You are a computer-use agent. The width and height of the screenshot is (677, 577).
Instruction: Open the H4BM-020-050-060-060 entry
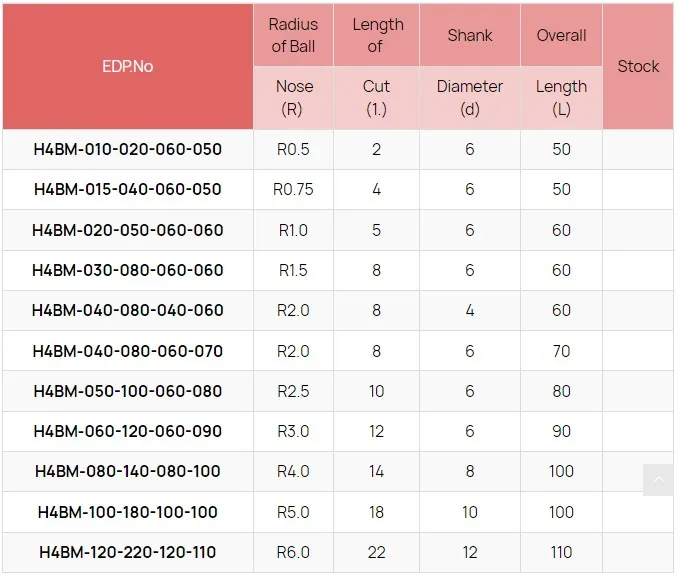[x=128, y=230]
